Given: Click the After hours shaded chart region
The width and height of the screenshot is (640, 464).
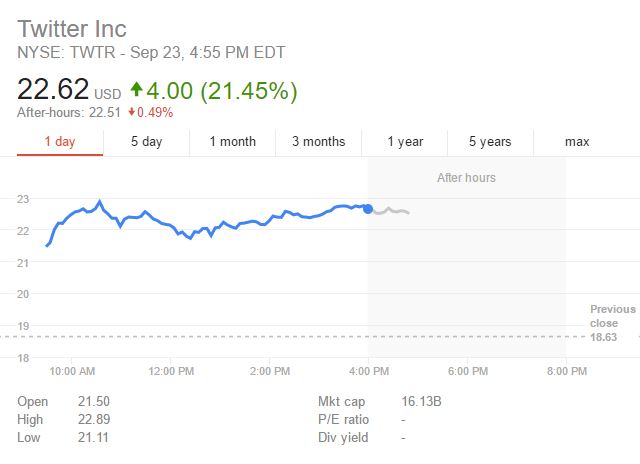Looking at the screenshot, I should coord(466,270).
